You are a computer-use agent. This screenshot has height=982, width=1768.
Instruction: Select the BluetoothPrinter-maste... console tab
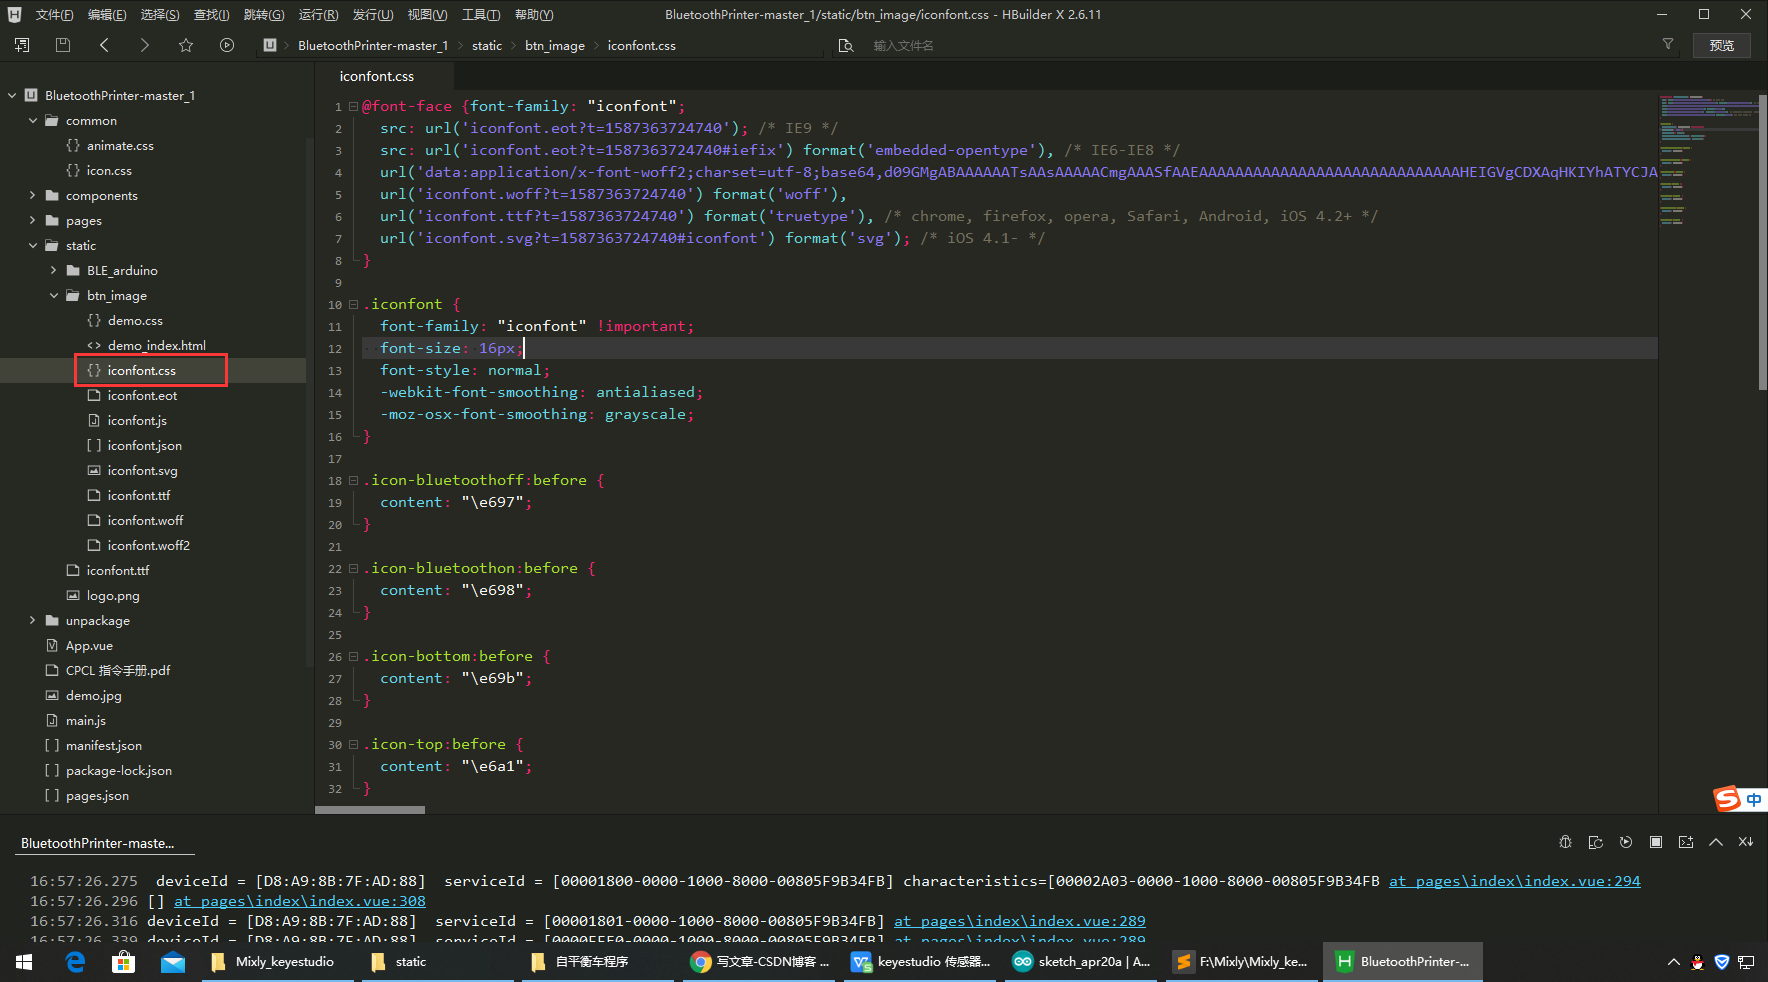(x=98, y=843)
